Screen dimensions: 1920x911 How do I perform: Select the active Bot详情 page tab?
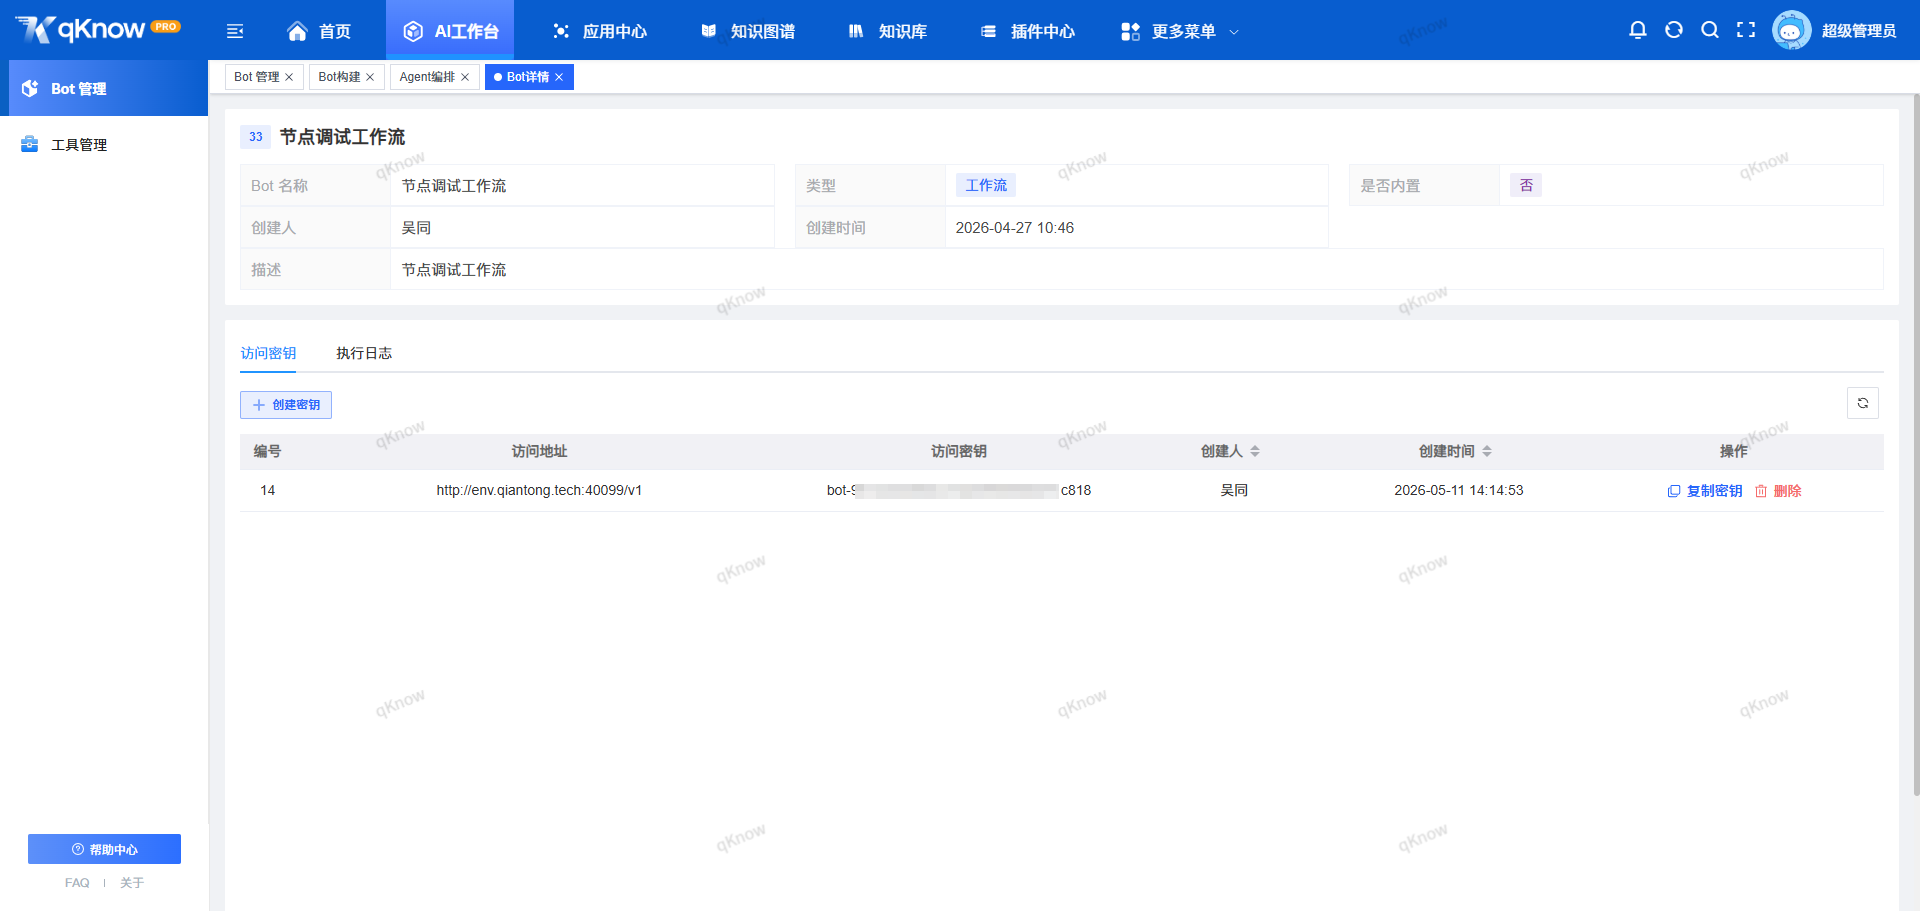tap(528, 77)
